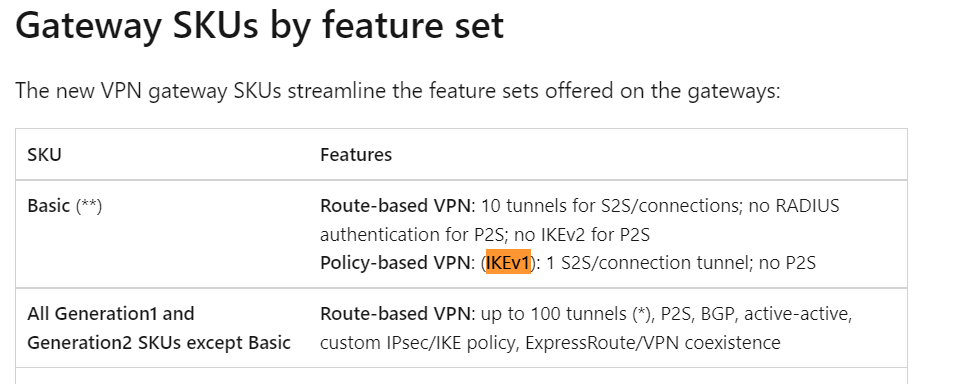The height and width of the screenshot is (384, 973).
Task: Select the 'Features' column header
Action: 356,154
